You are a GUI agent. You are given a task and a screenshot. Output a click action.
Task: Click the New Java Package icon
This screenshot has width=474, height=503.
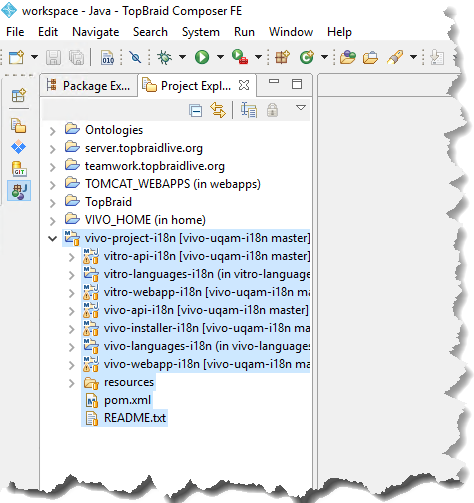coord(282,57)
